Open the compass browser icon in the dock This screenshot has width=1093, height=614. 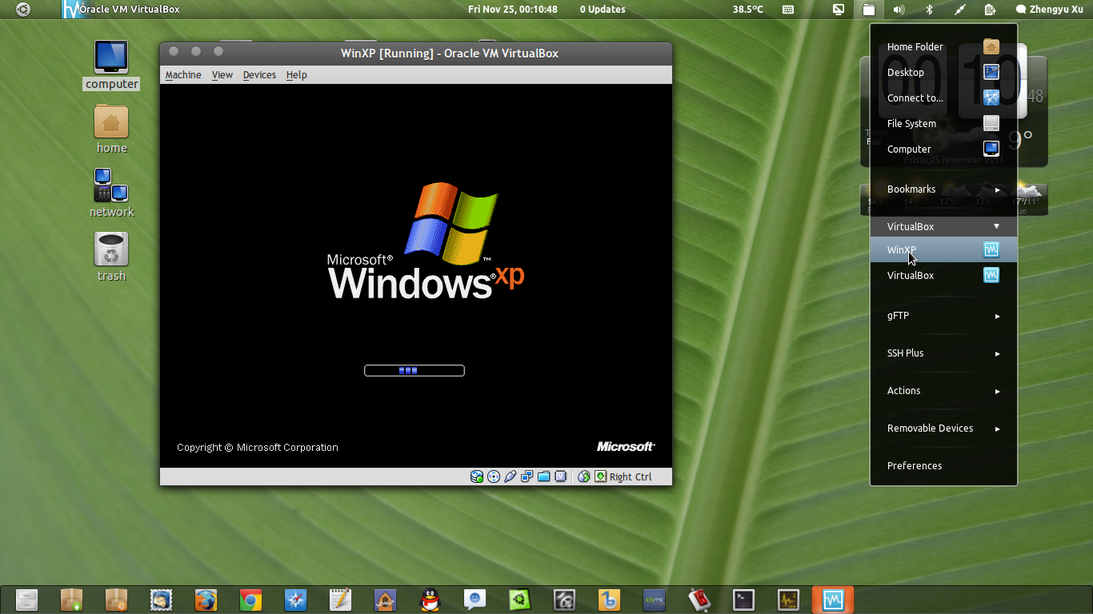[x=296, y=600]
